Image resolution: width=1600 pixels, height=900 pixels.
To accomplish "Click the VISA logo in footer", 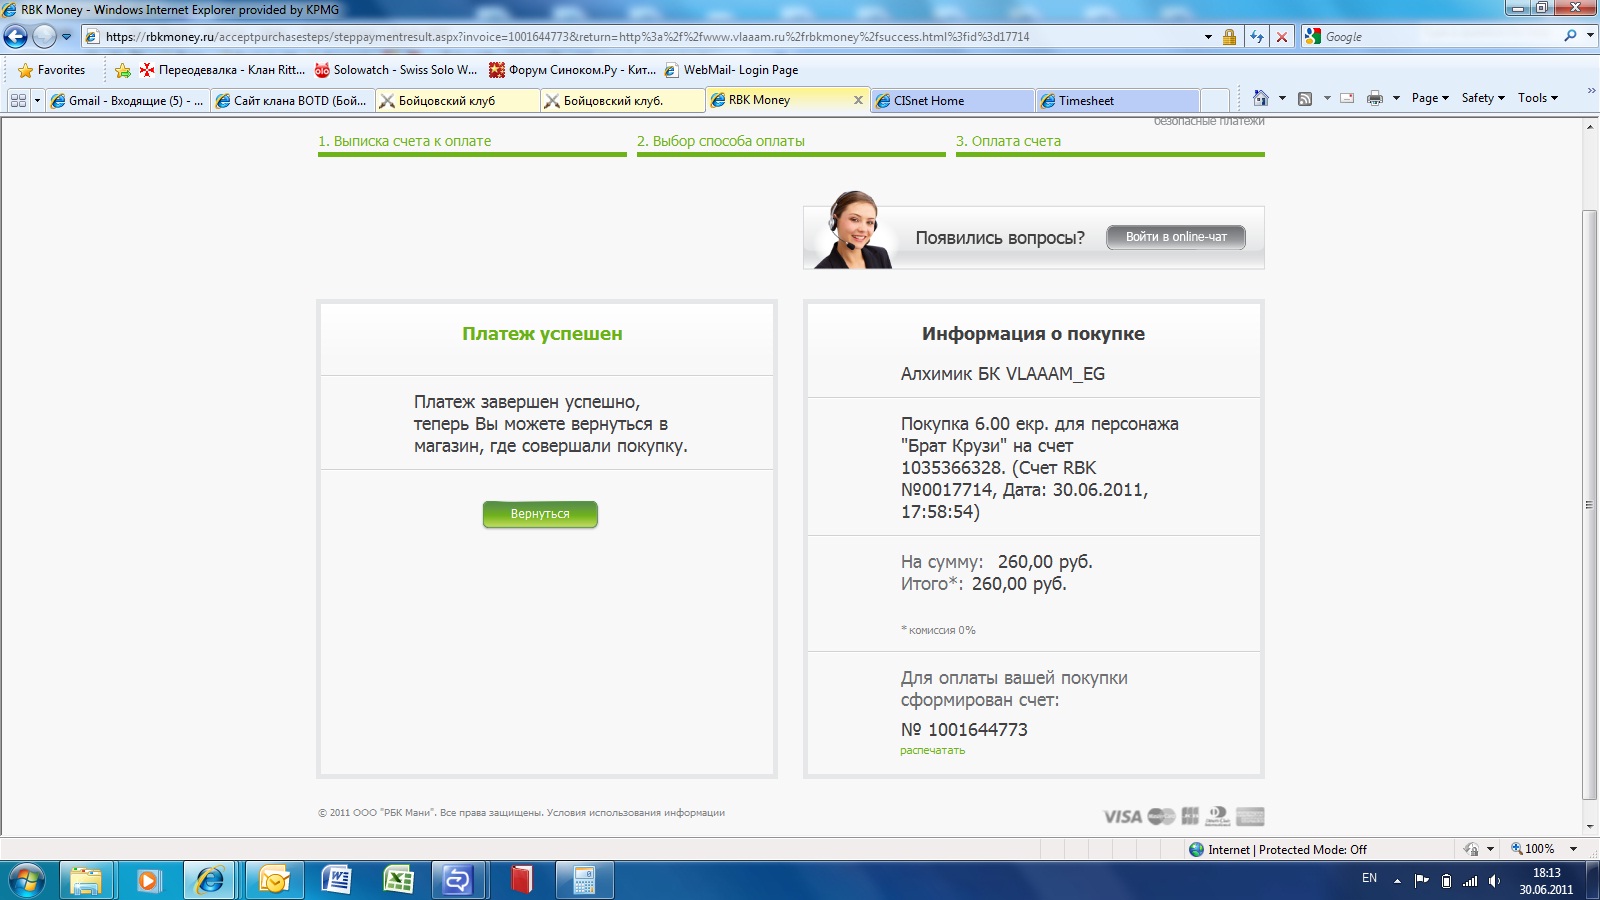I will [x=1123, y=817].
